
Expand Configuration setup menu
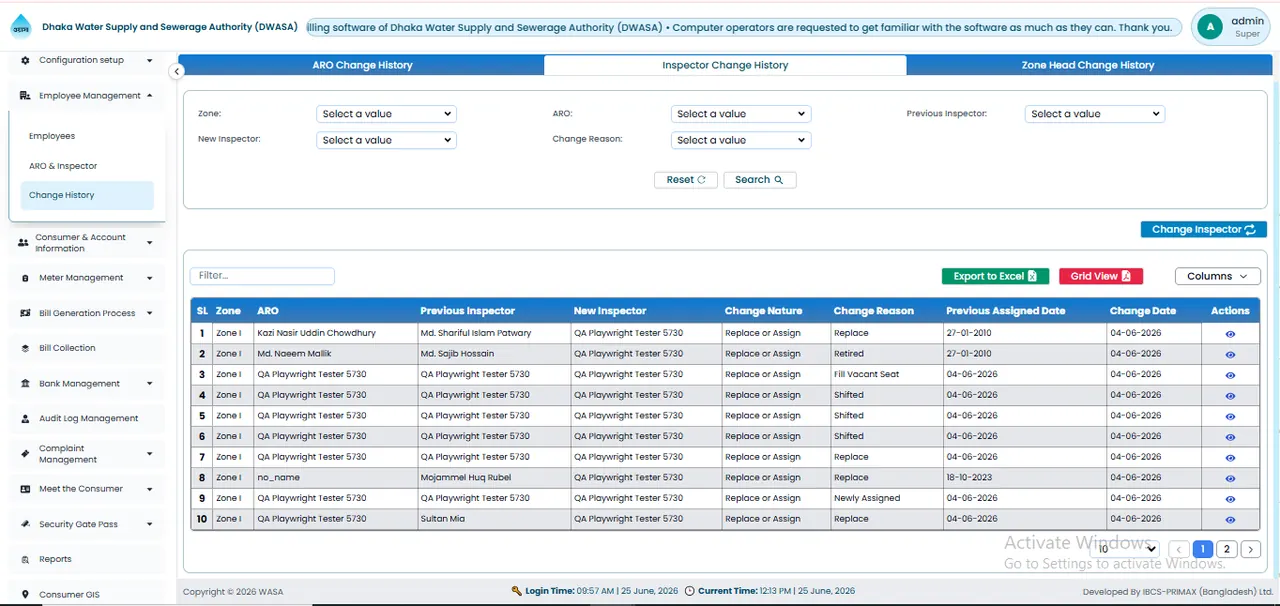tap(87, 60)
